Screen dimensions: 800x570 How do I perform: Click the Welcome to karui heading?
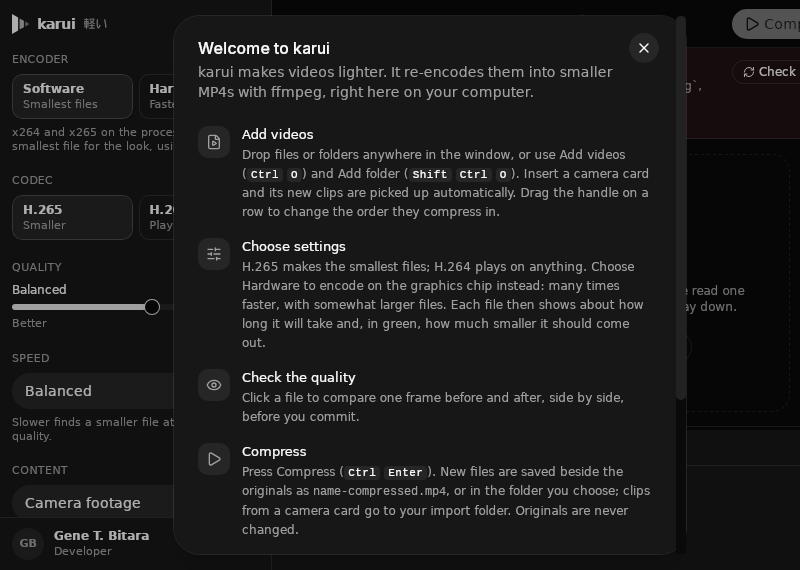[x=264, y=48]
